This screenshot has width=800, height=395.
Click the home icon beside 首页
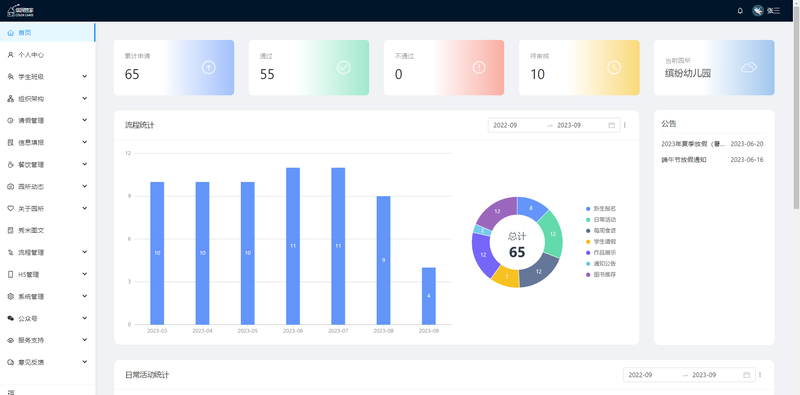11,33
